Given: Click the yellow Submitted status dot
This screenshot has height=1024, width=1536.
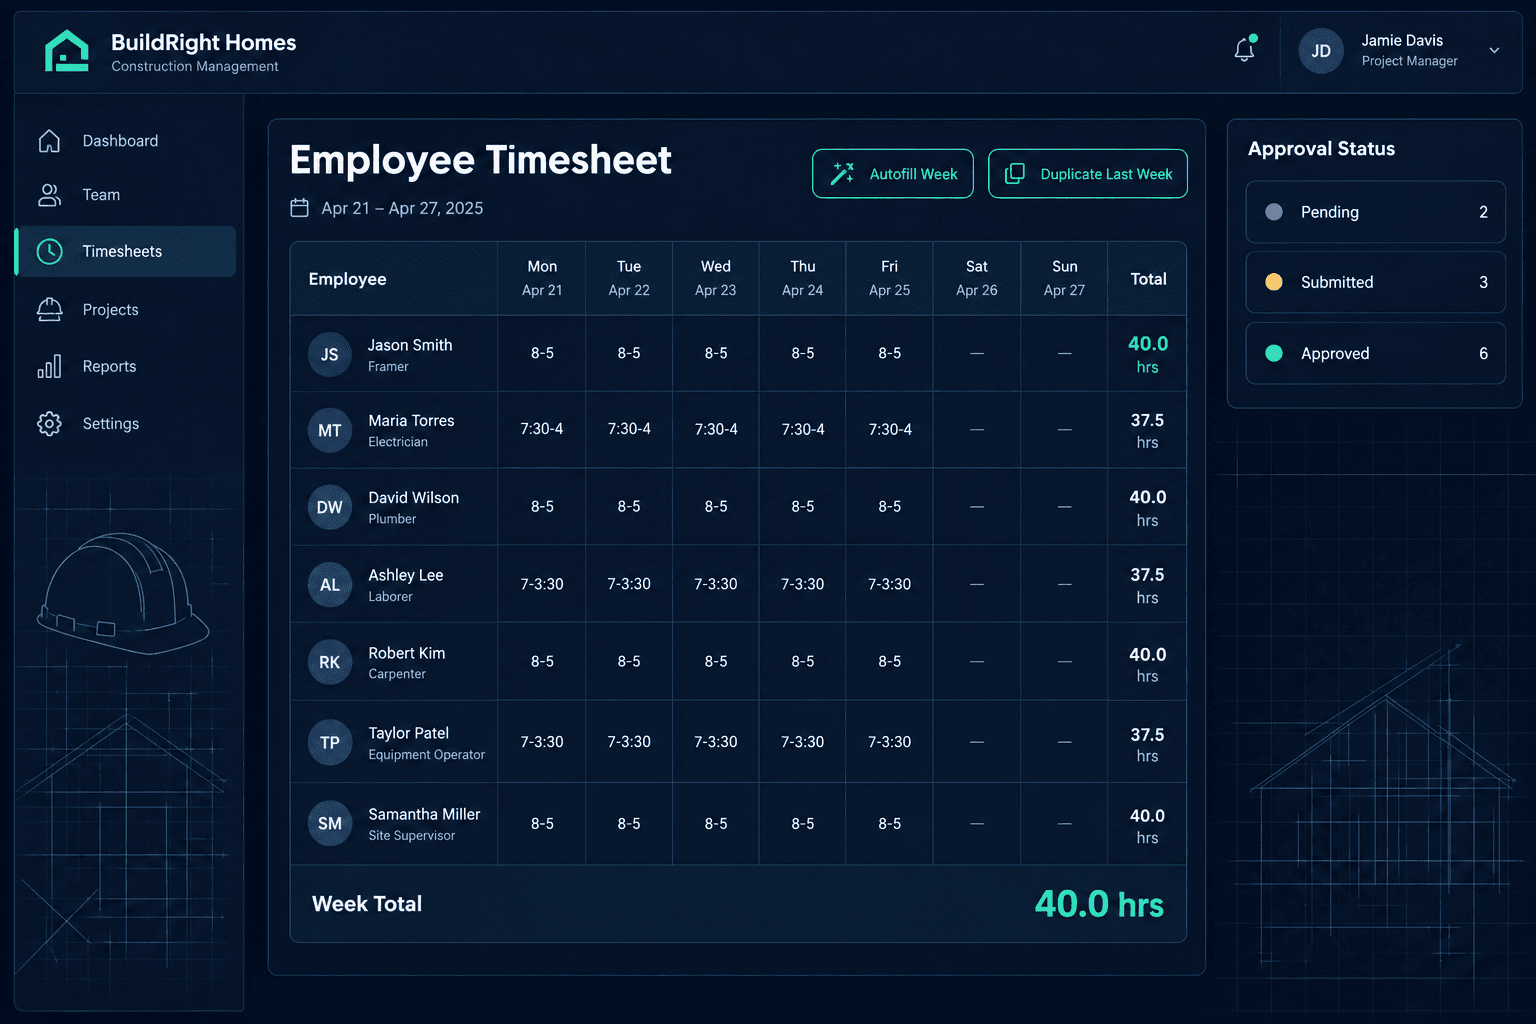Looking at the screenshot, I should point(1274,282).
